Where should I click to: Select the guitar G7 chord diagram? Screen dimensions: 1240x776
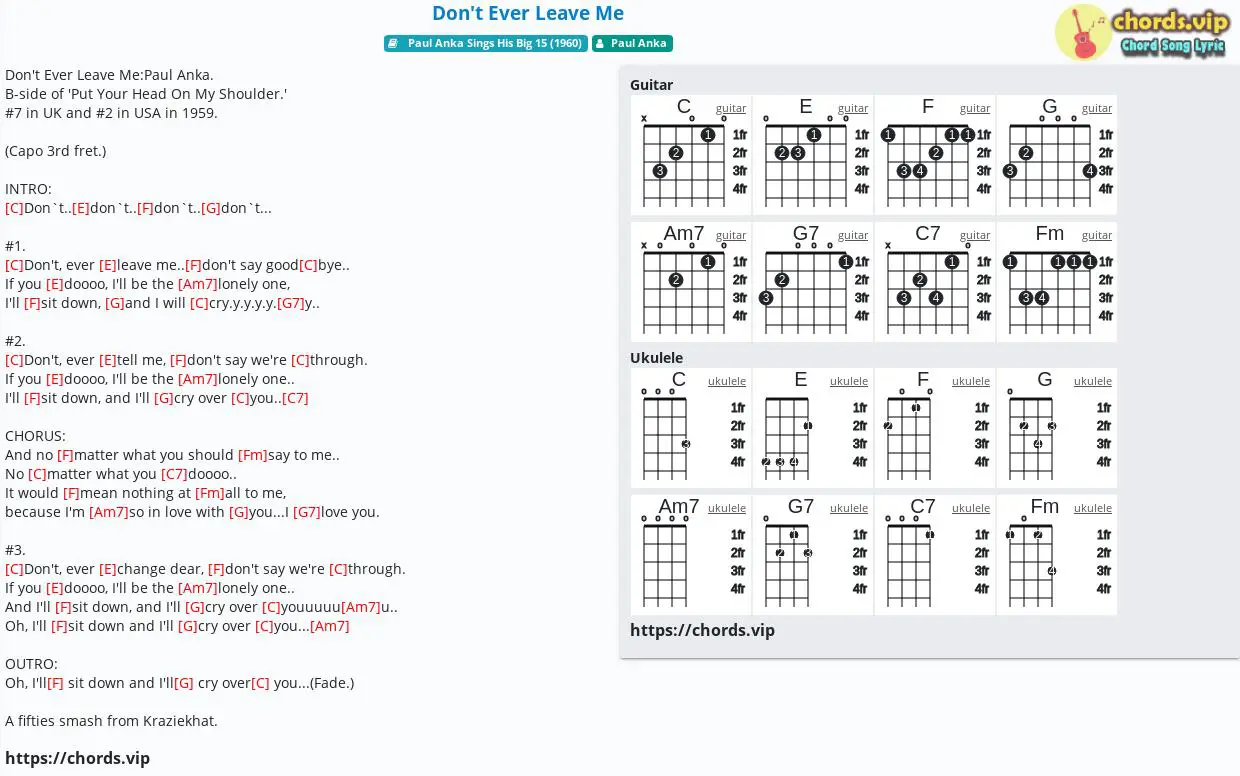[813, 282]
